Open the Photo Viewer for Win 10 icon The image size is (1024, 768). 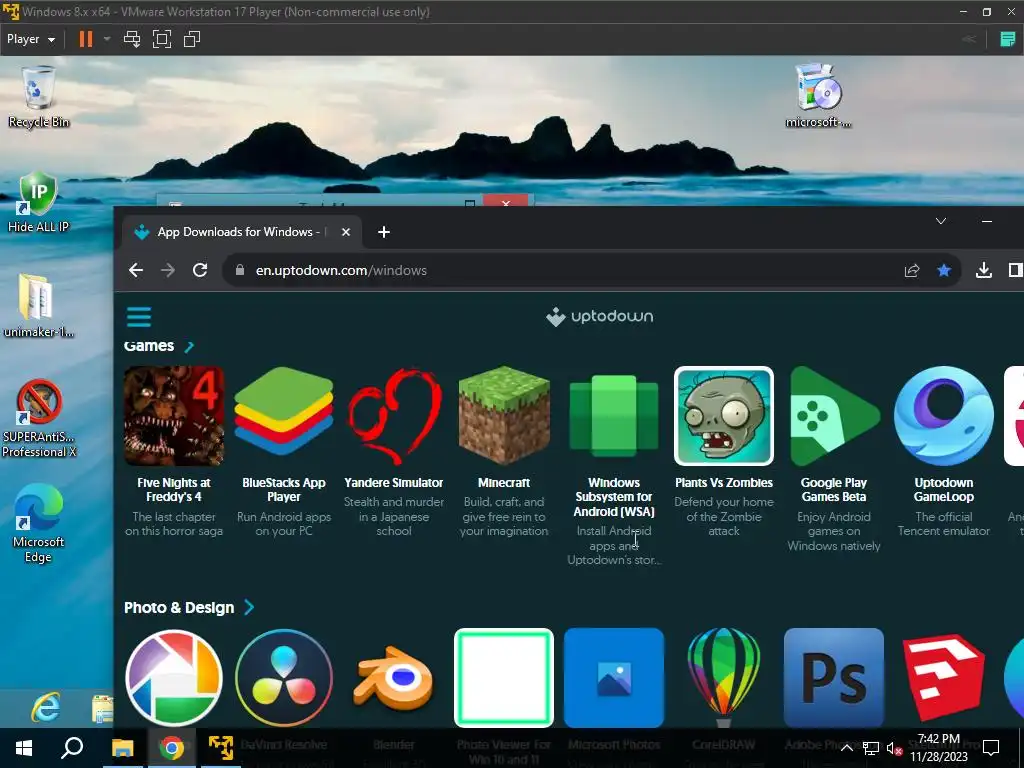[x=504, y=678]
